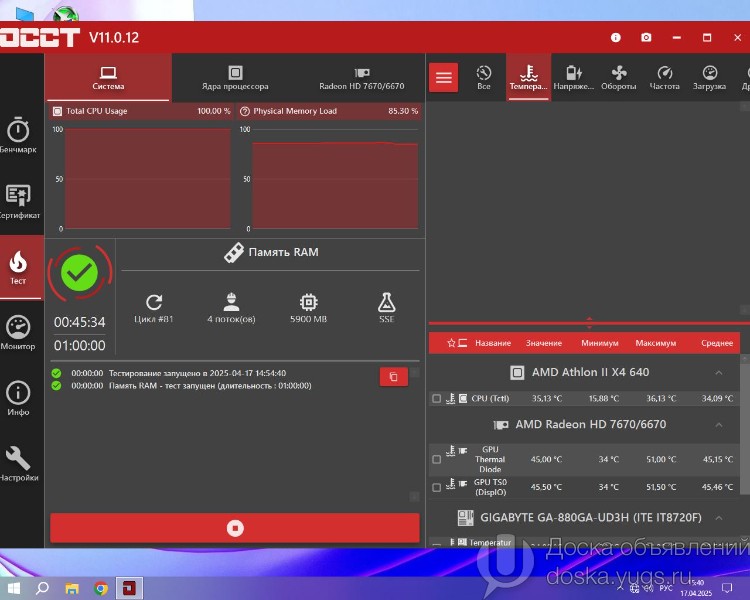Open Google Chrome from the taskbar

point(100,588)
